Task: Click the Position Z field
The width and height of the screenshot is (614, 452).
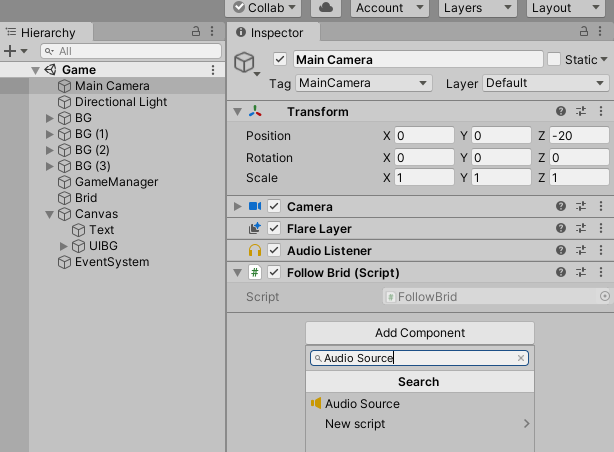Action: (579, 136)
